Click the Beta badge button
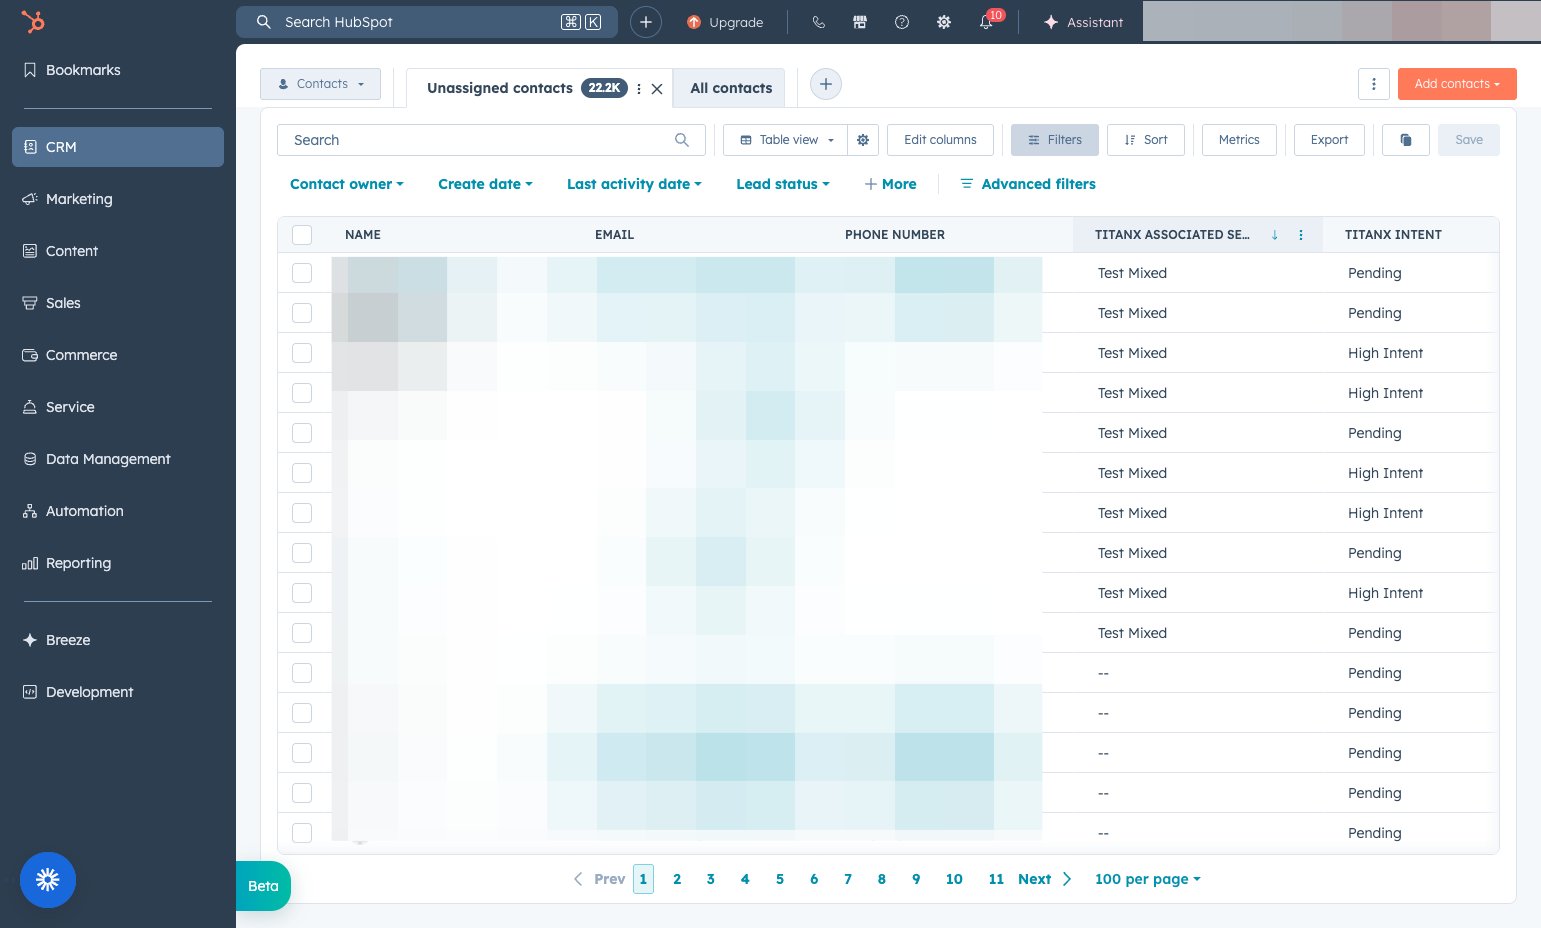Image resolution: width=1541 pixels, height=928 pixels. pos(263,886)
